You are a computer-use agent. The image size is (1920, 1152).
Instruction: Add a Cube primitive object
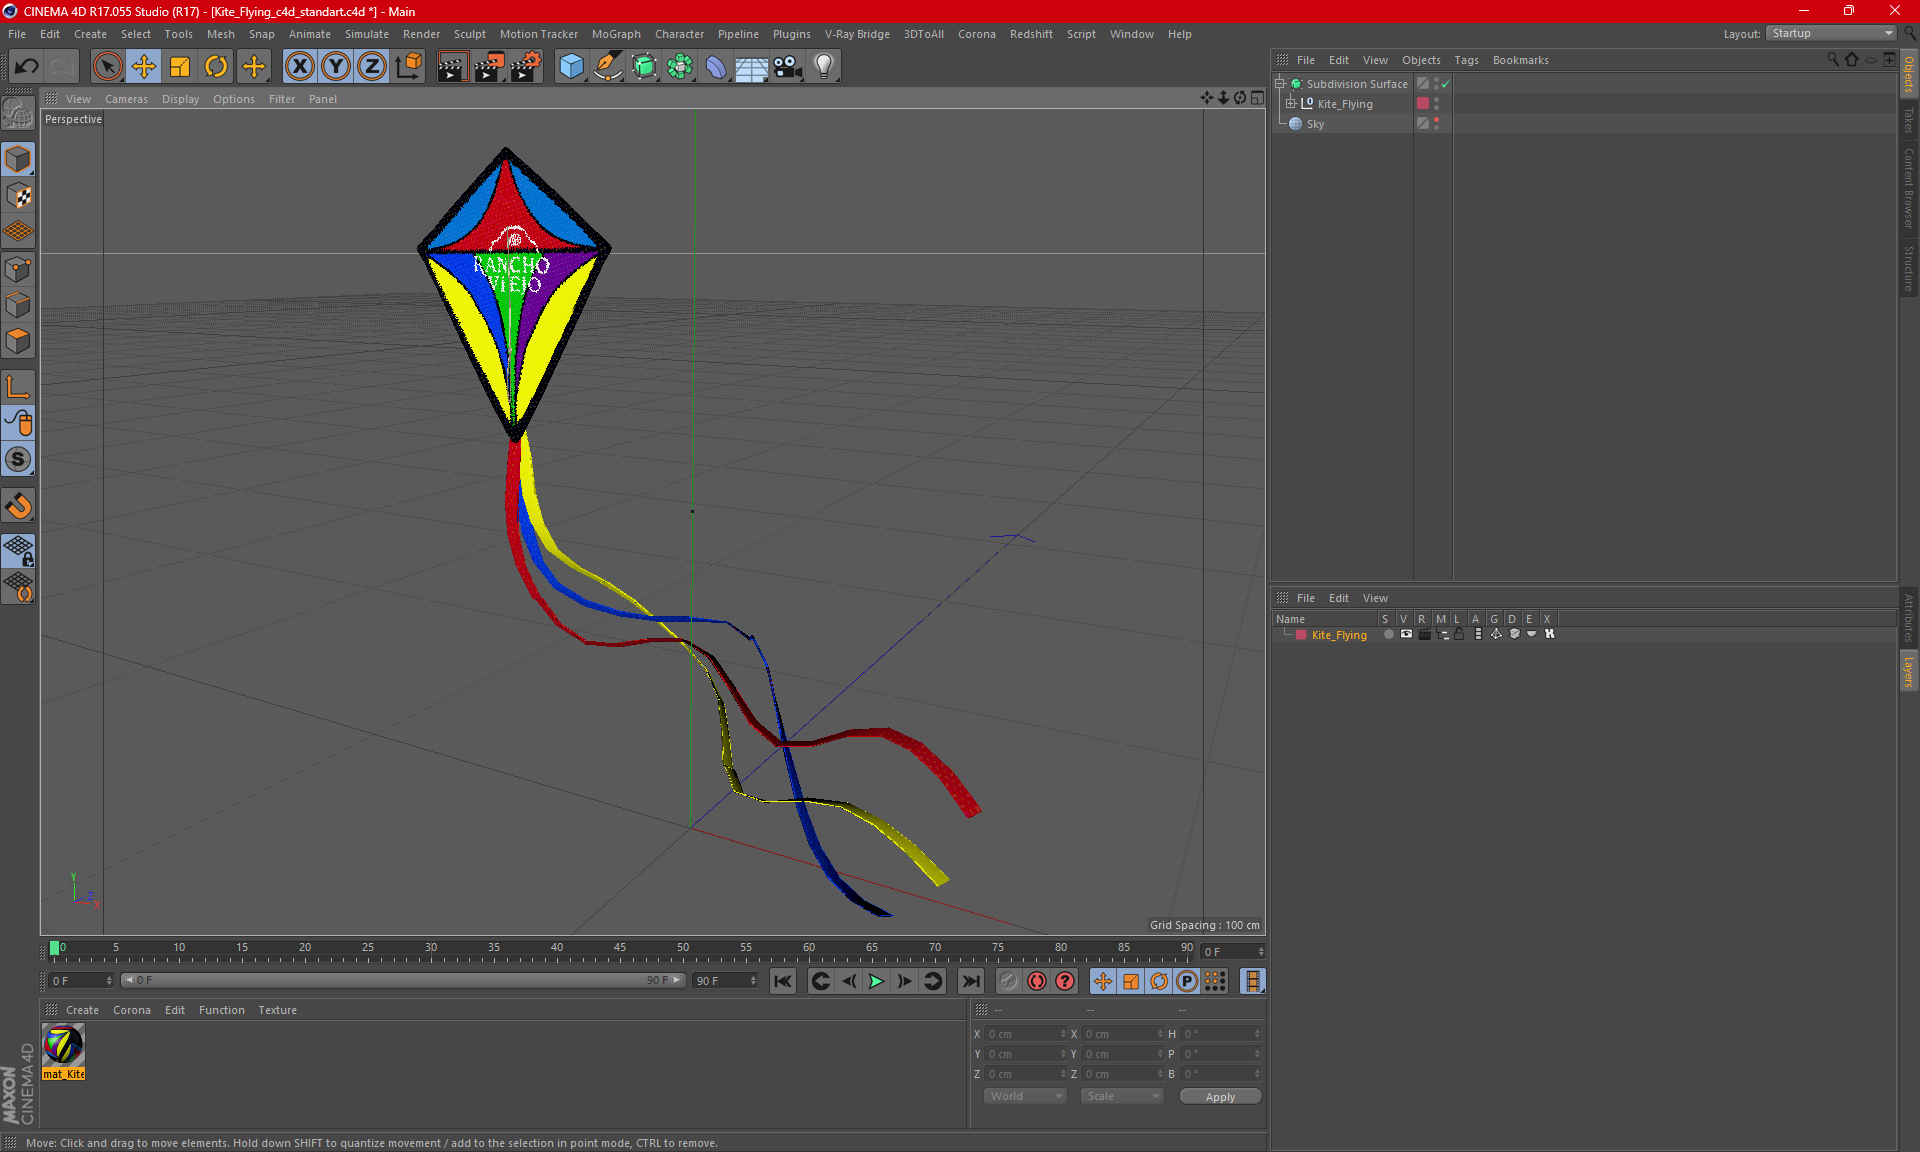point(571,67)
